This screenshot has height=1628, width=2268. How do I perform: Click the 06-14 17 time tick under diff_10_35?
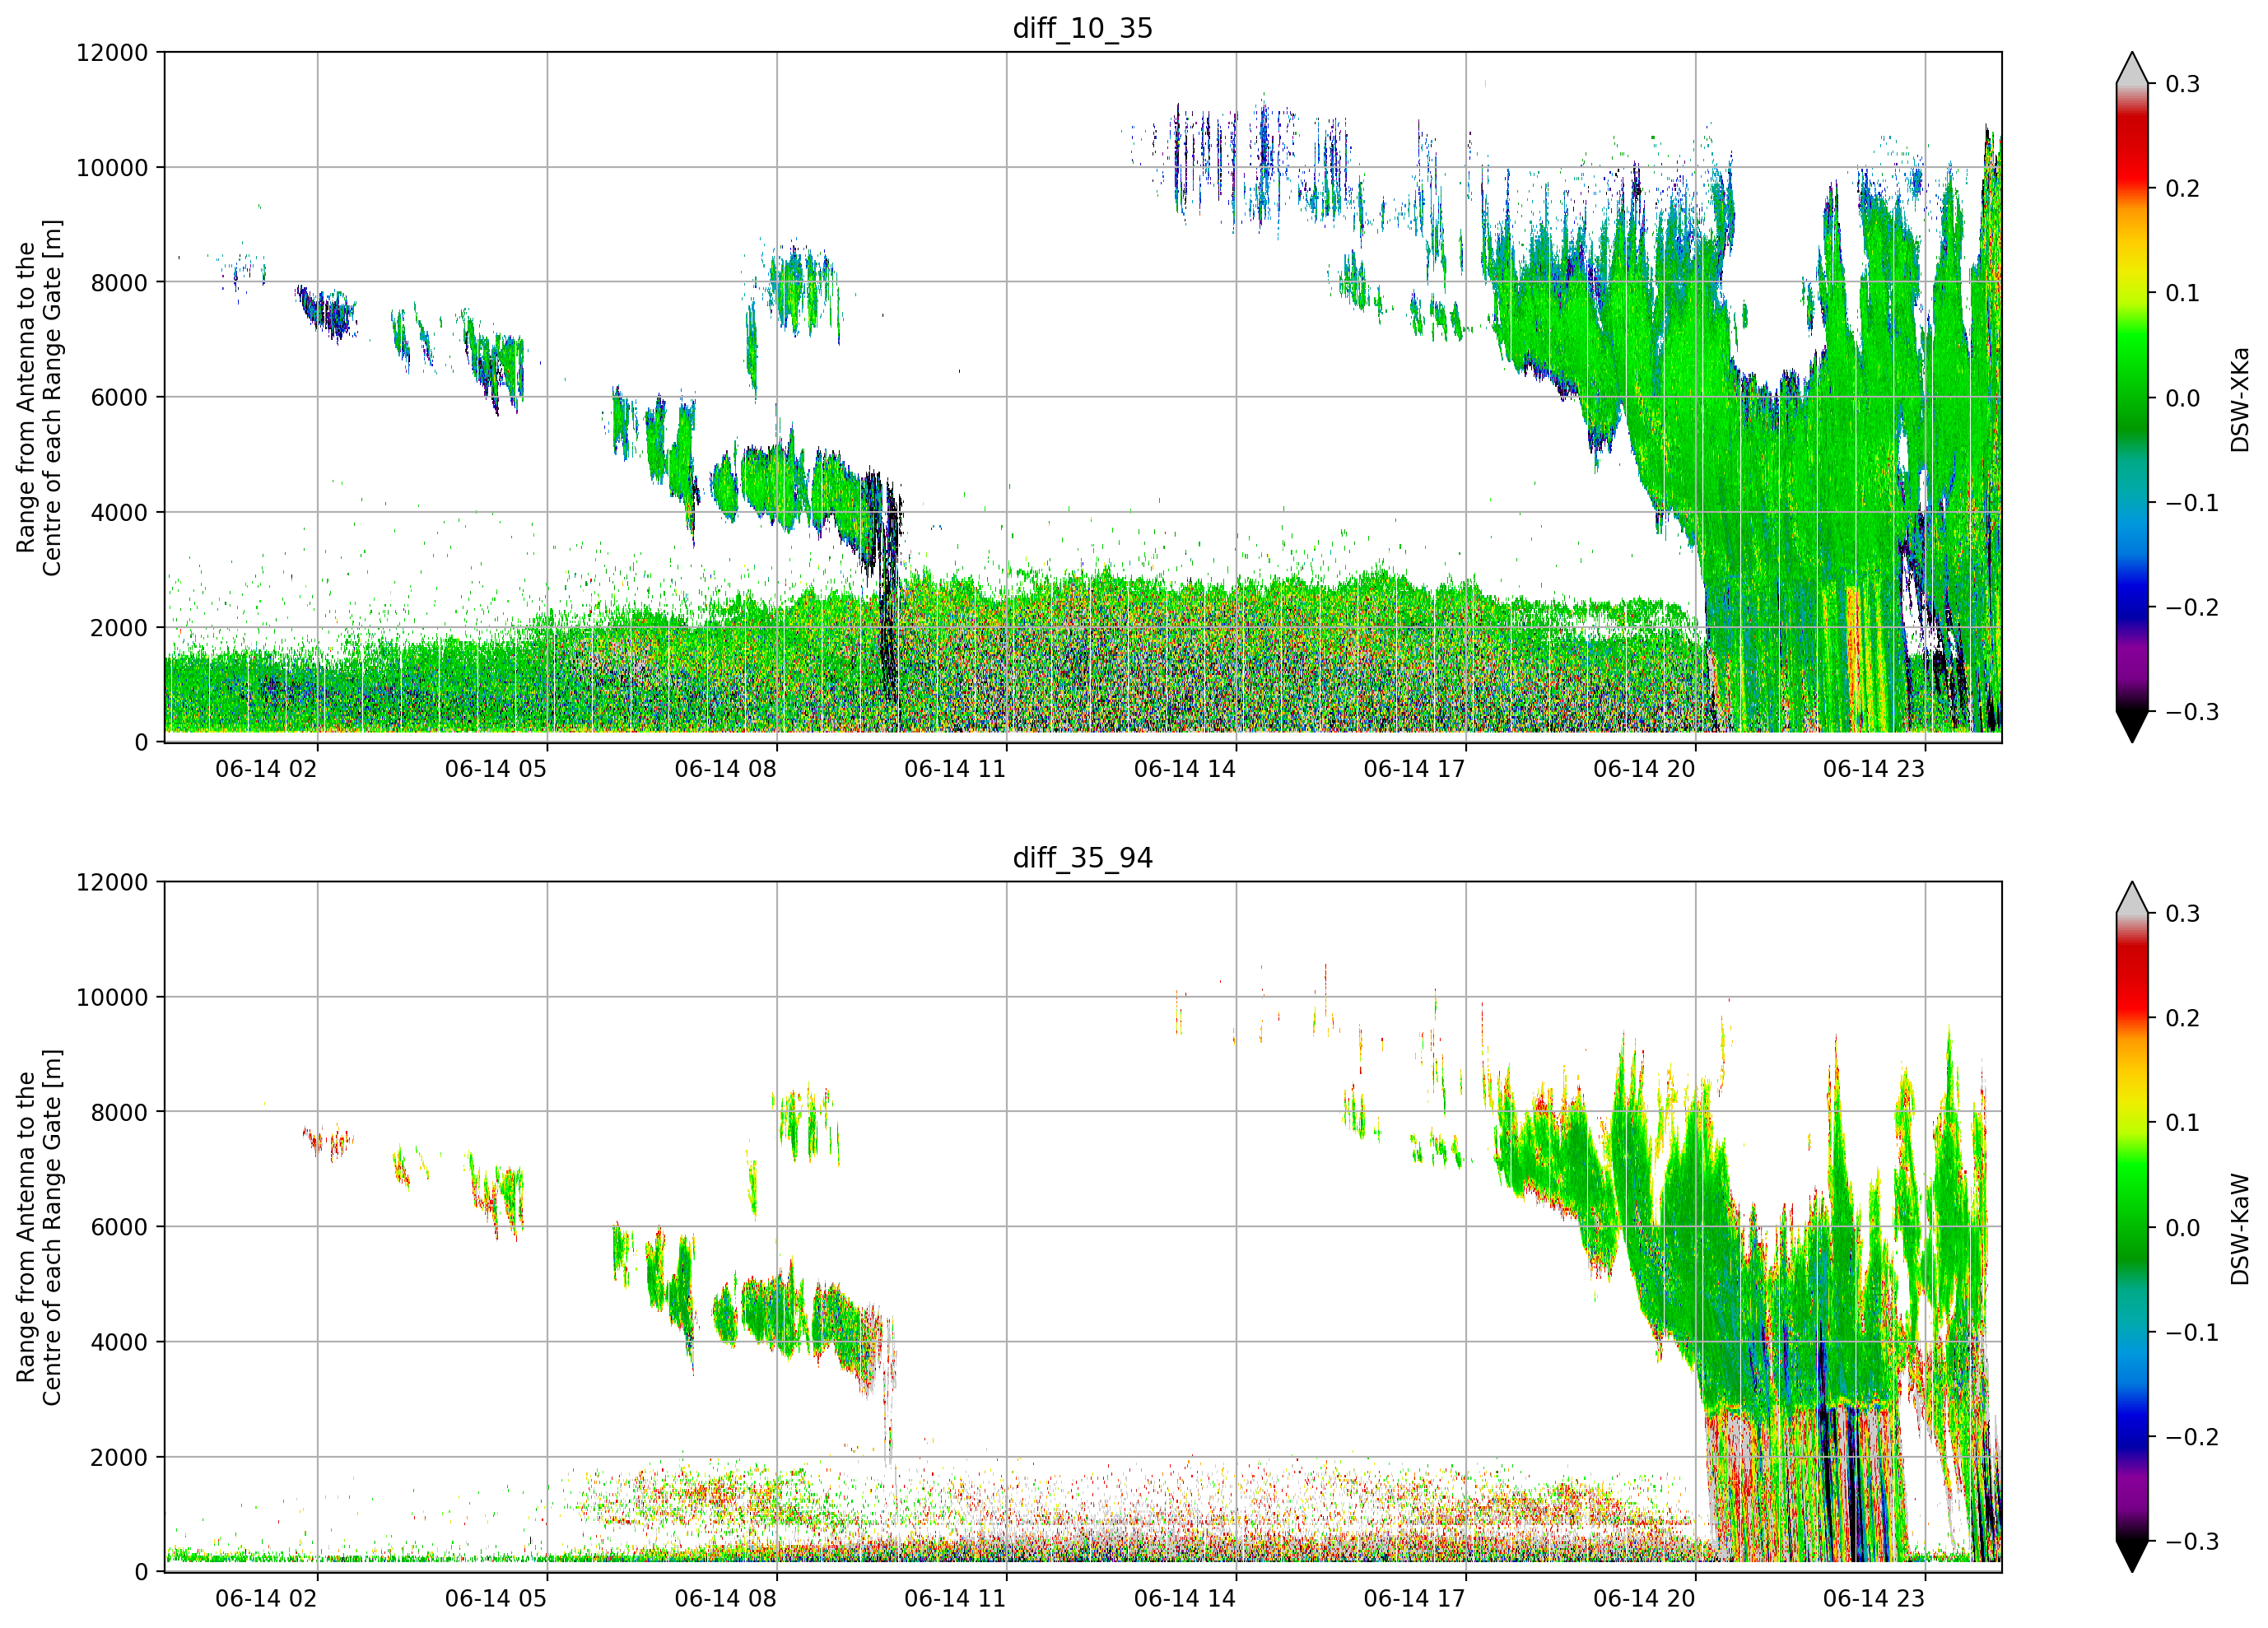(x=1414, y=769)
